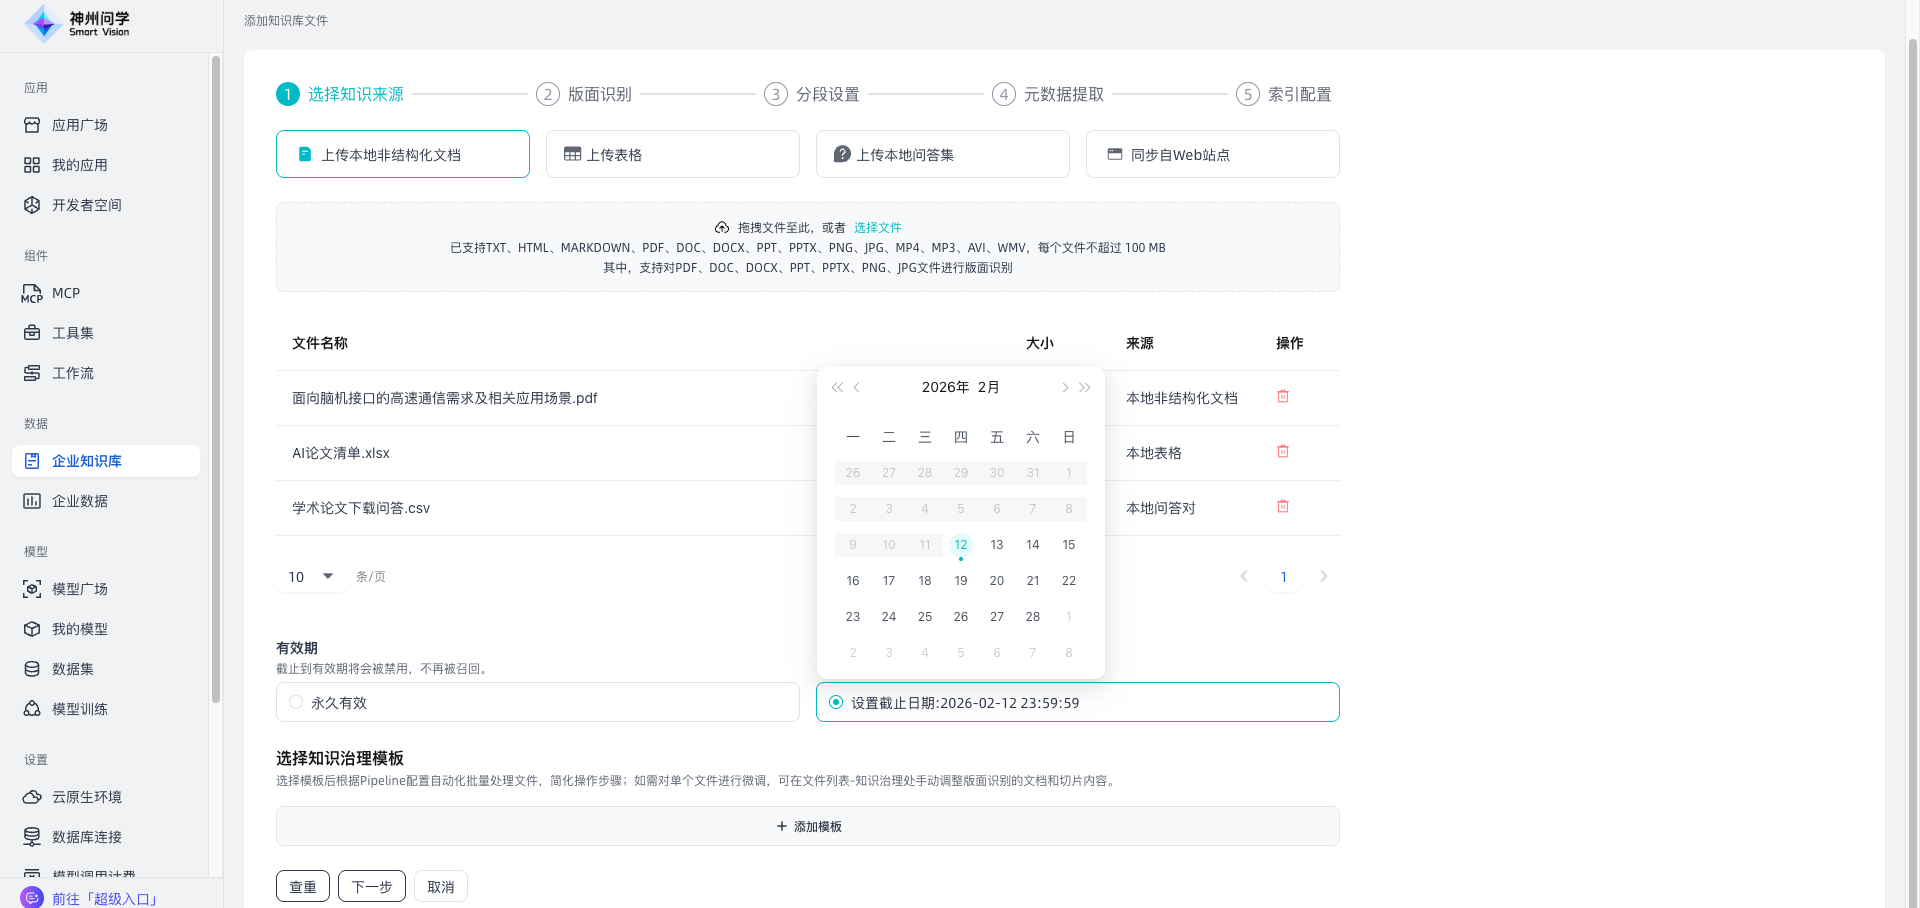Select 同步自Web站点 source tab
Viewport: 1920px width, 908px height.
tap(1212, 155)
